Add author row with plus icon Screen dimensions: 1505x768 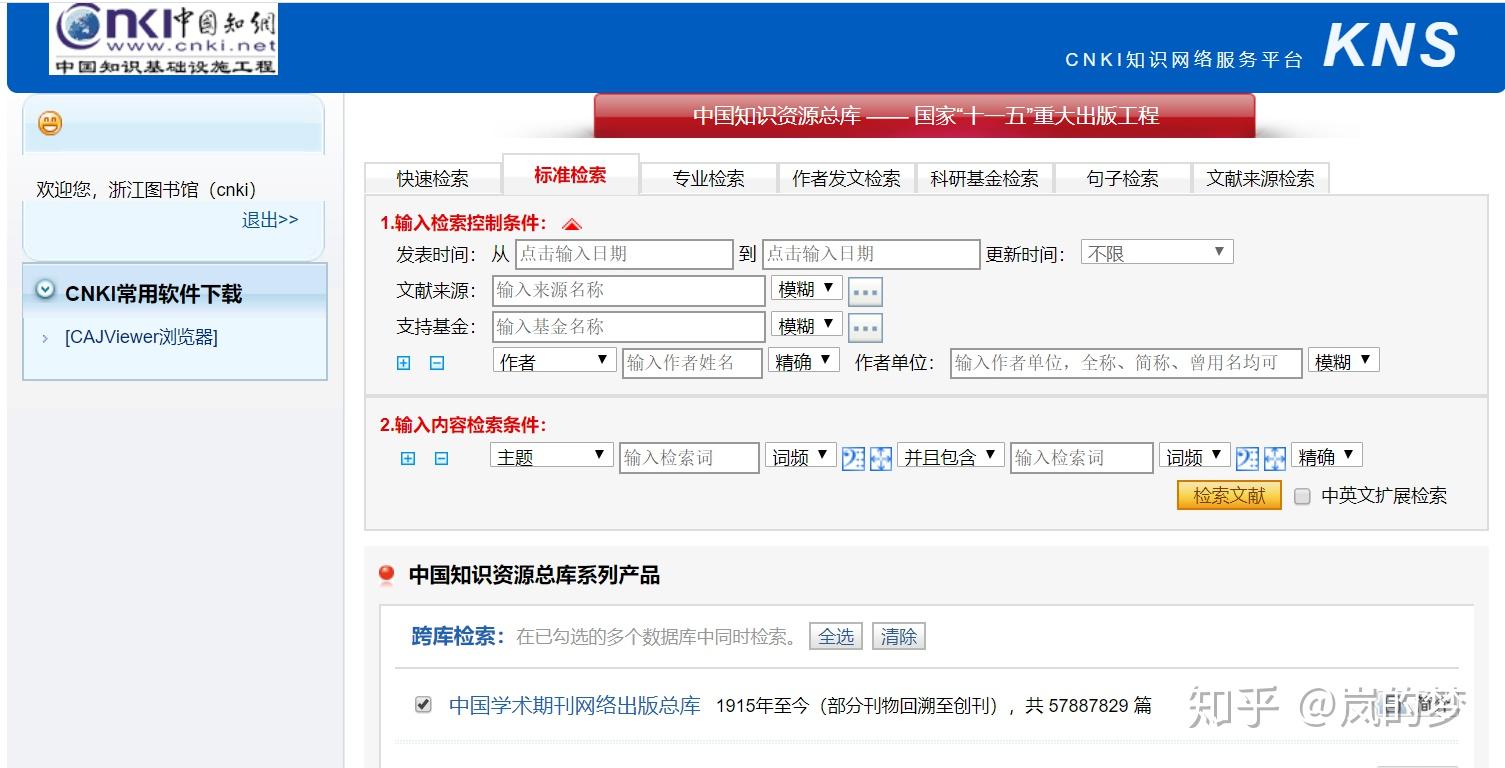403,363
